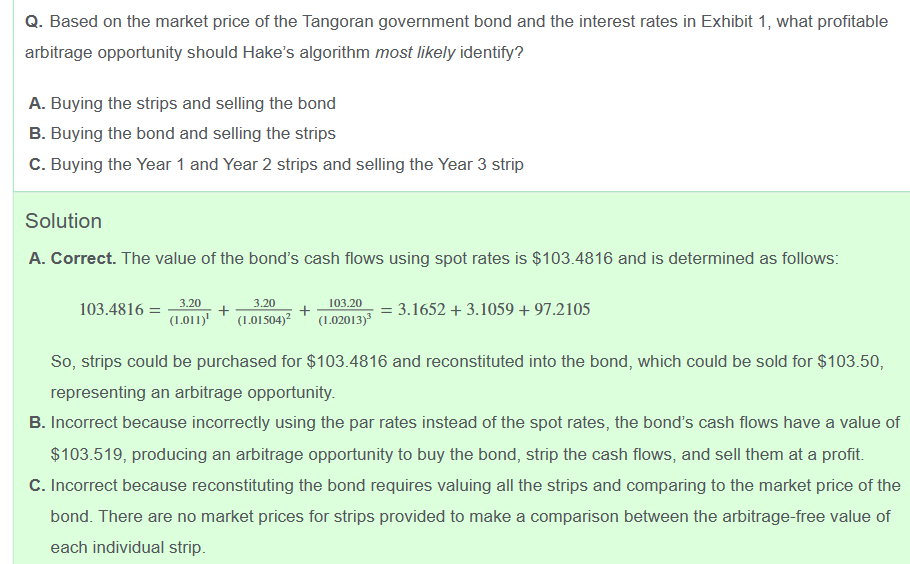Select answer A, buying the strips
This screenshot has height=564, width=910.
[x=182, y=103]
